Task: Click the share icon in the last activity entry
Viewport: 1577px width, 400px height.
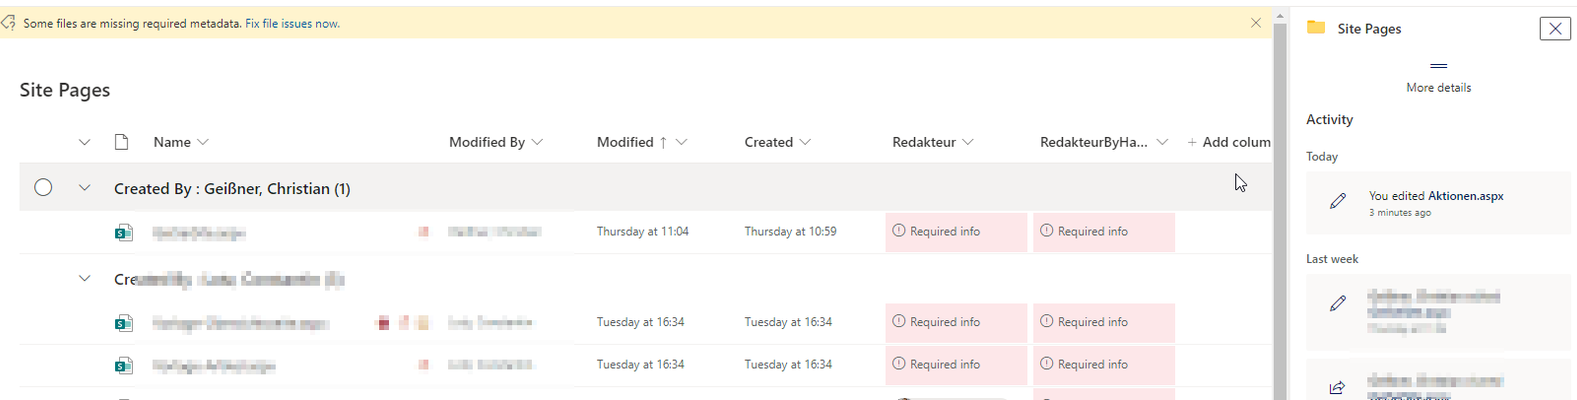Action: tap(1338, 388)
